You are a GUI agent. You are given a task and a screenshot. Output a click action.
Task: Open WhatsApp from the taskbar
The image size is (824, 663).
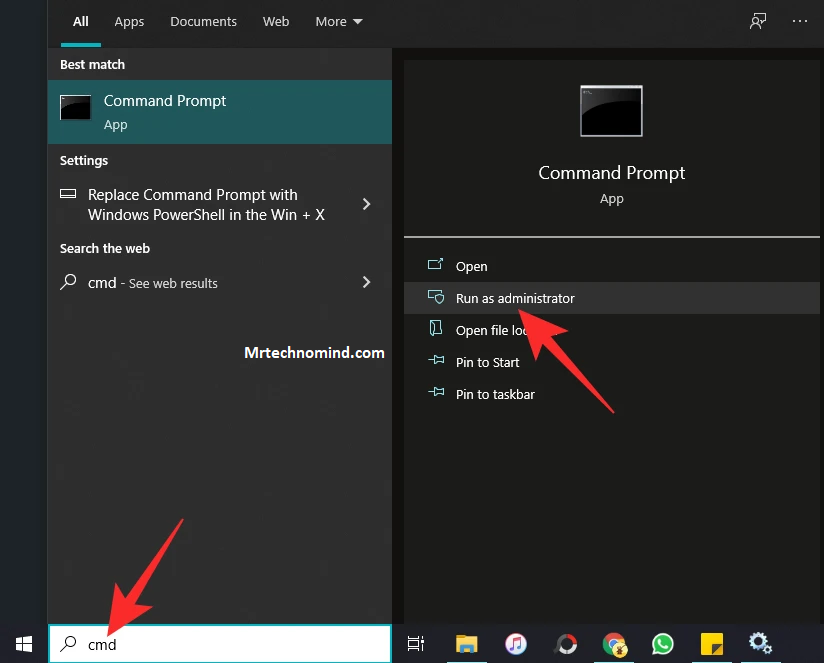(662, 645)
